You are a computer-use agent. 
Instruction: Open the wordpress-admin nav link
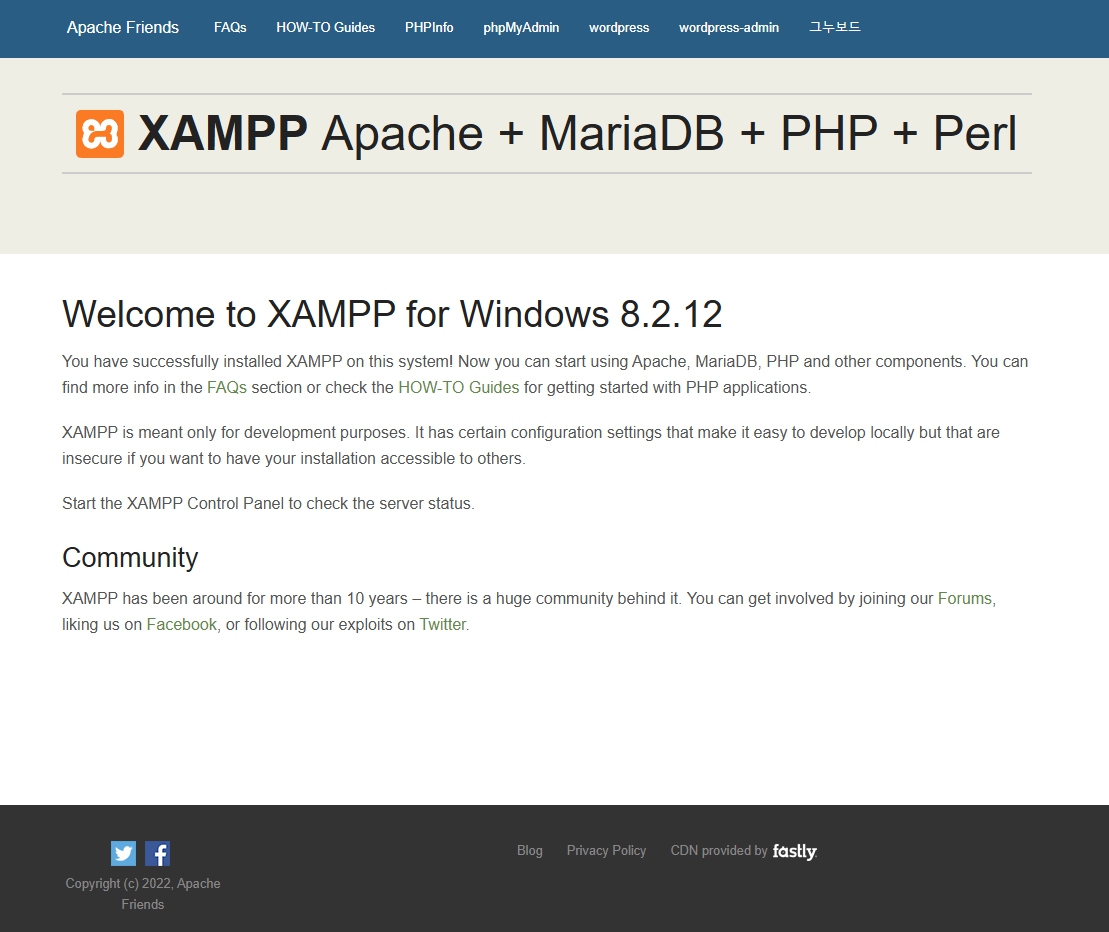729,28
